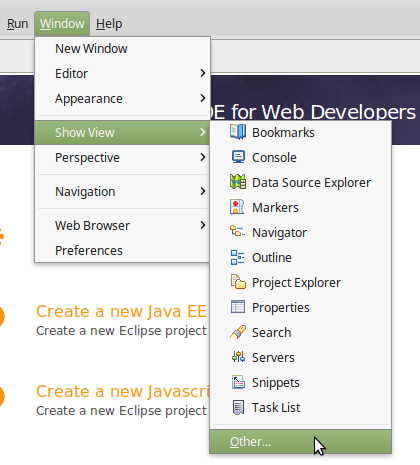Select the Perspective menu entry

pos(122,157)
